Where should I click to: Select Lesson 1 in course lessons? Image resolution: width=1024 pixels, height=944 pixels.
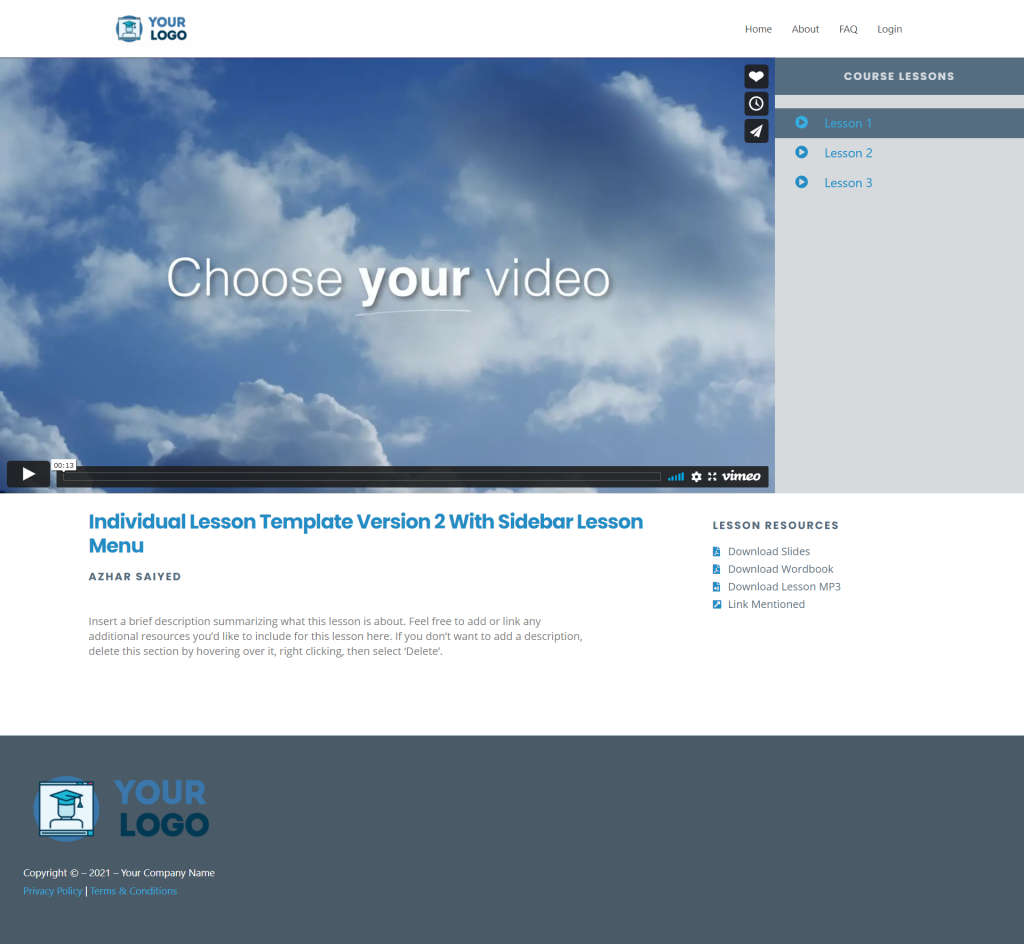899,123
